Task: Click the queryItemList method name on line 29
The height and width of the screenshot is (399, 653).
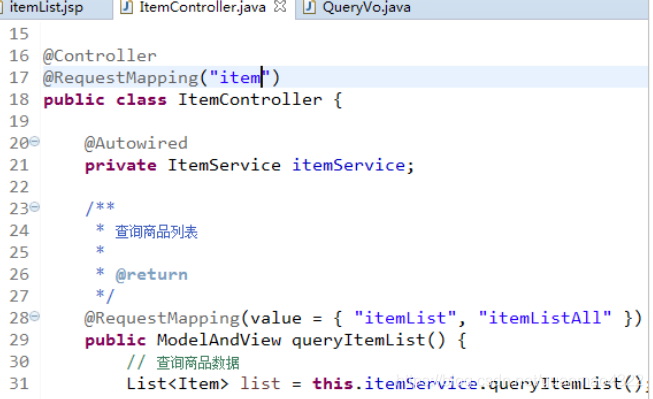Action: coord(359,340)
